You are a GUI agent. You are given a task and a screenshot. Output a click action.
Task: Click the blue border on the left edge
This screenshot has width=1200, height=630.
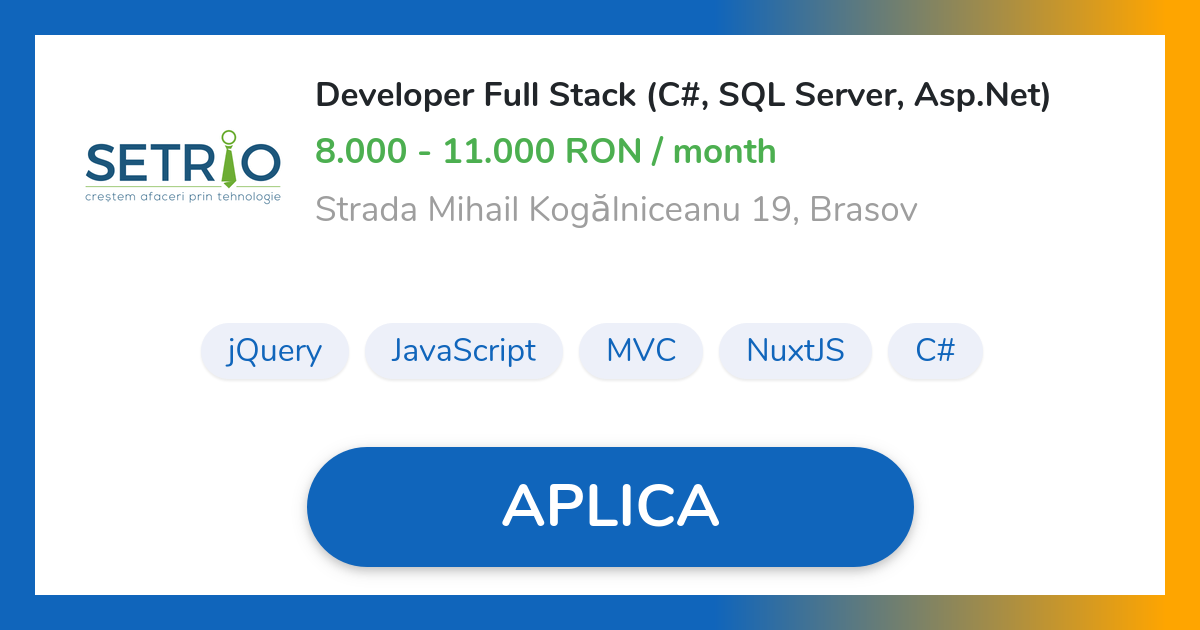point(17,315)
